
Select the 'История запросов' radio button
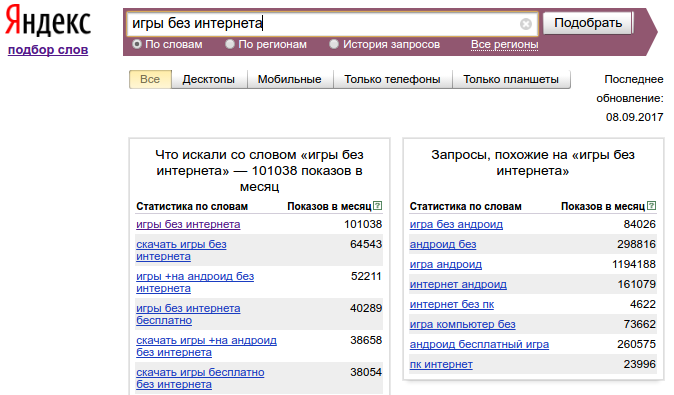pos(334,44)
